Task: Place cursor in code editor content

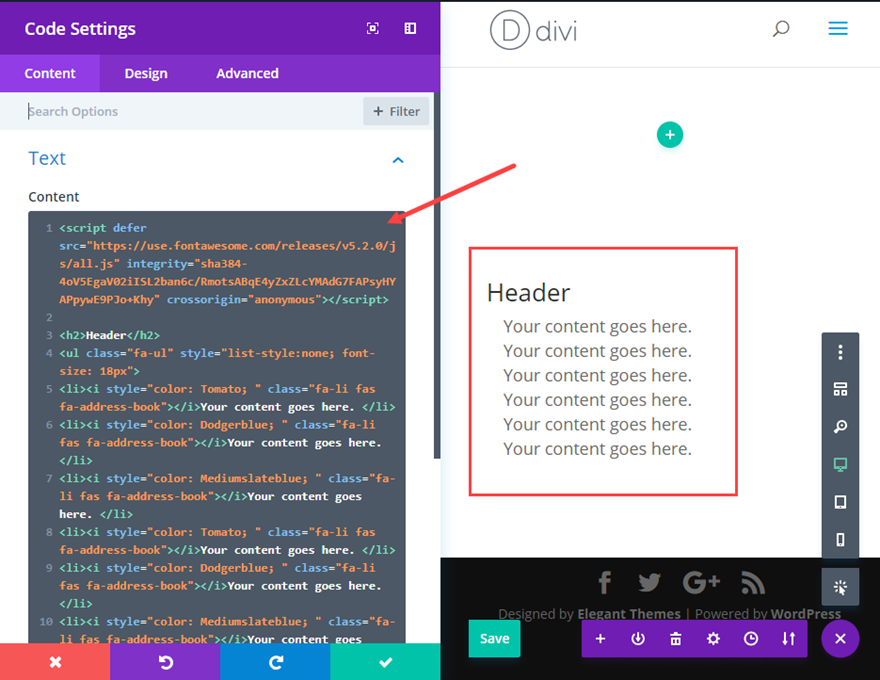Action: point(217,426)
